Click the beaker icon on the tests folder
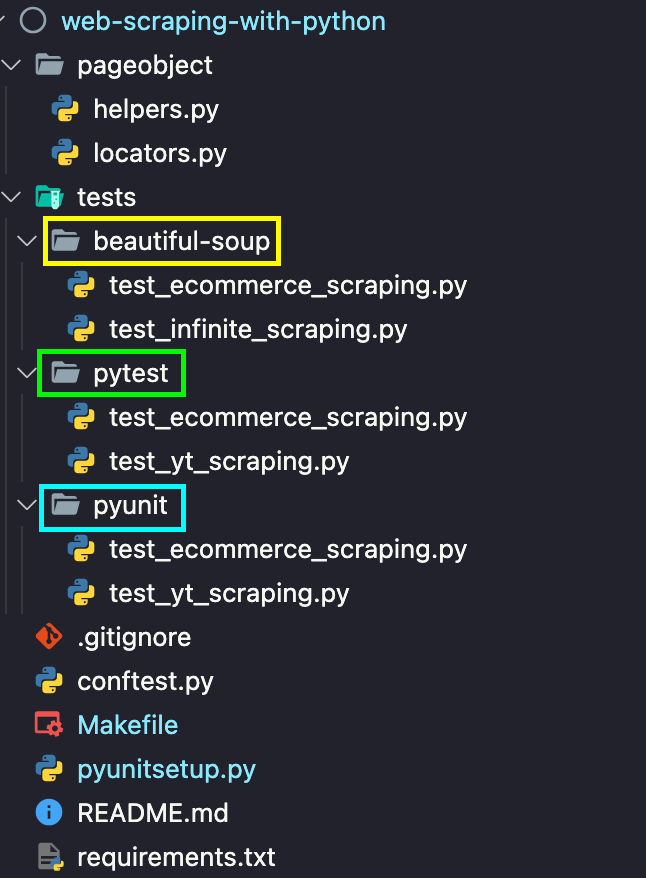 49,197
